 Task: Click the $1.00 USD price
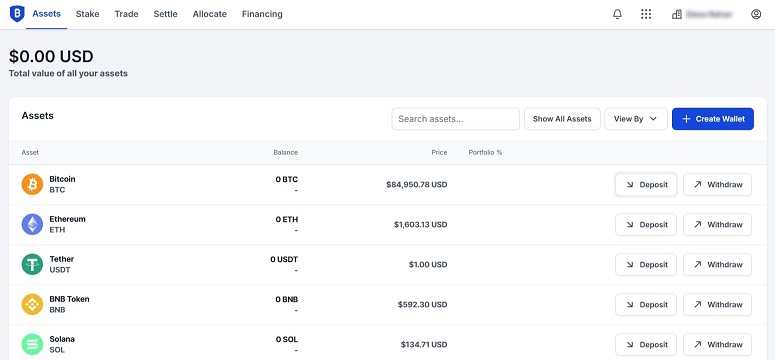(428, 265)
